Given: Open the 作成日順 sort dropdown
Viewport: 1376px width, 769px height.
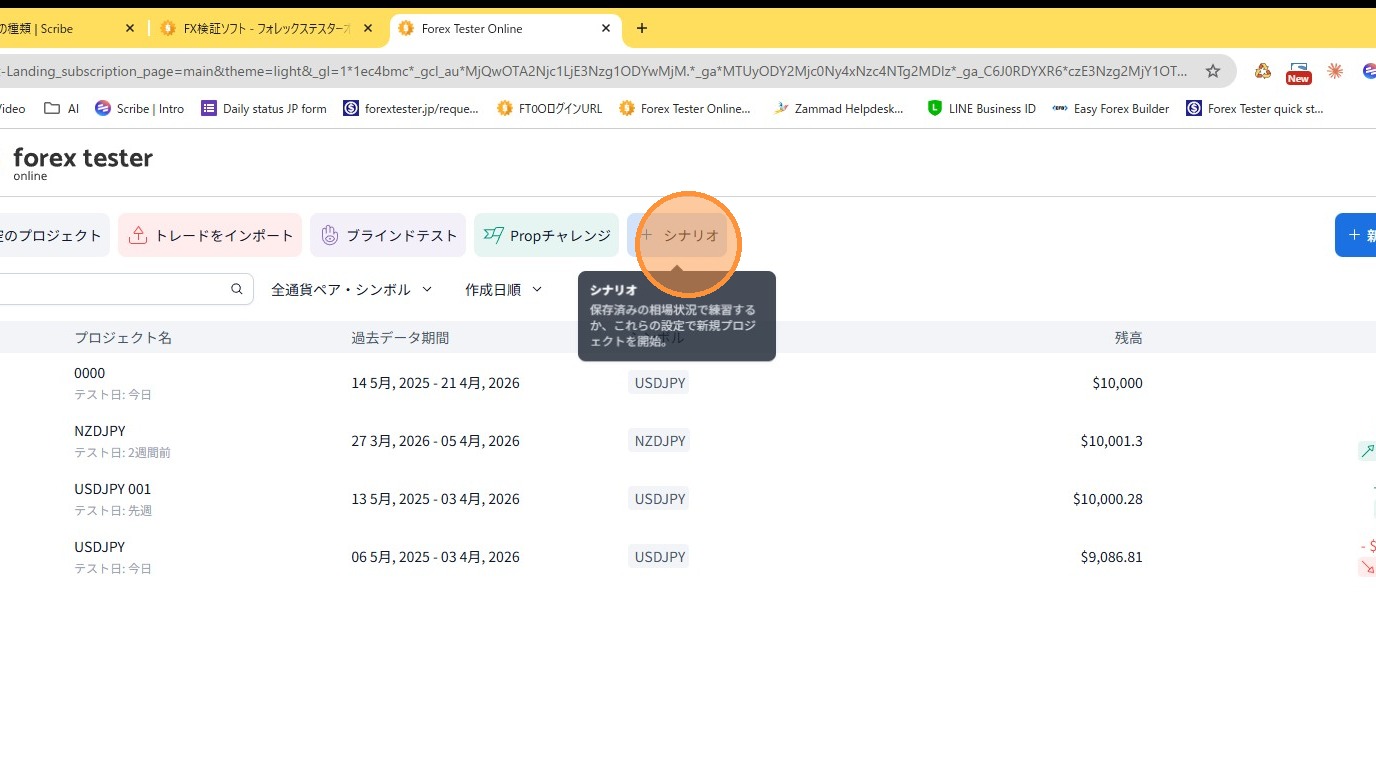Looking at the screenshot, I should pos(504,289).
